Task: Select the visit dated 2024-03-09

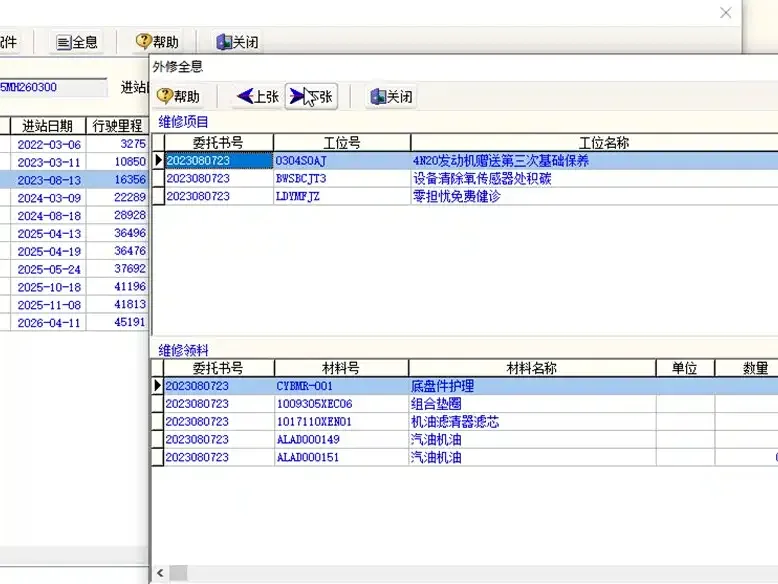Action: pos(49,198)
